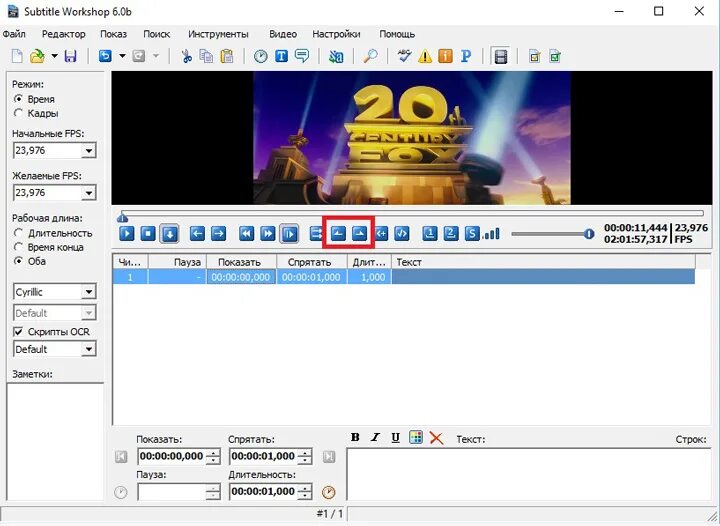Undo the last action
This screenshot has width=720, height=526.
click(105, 56)
